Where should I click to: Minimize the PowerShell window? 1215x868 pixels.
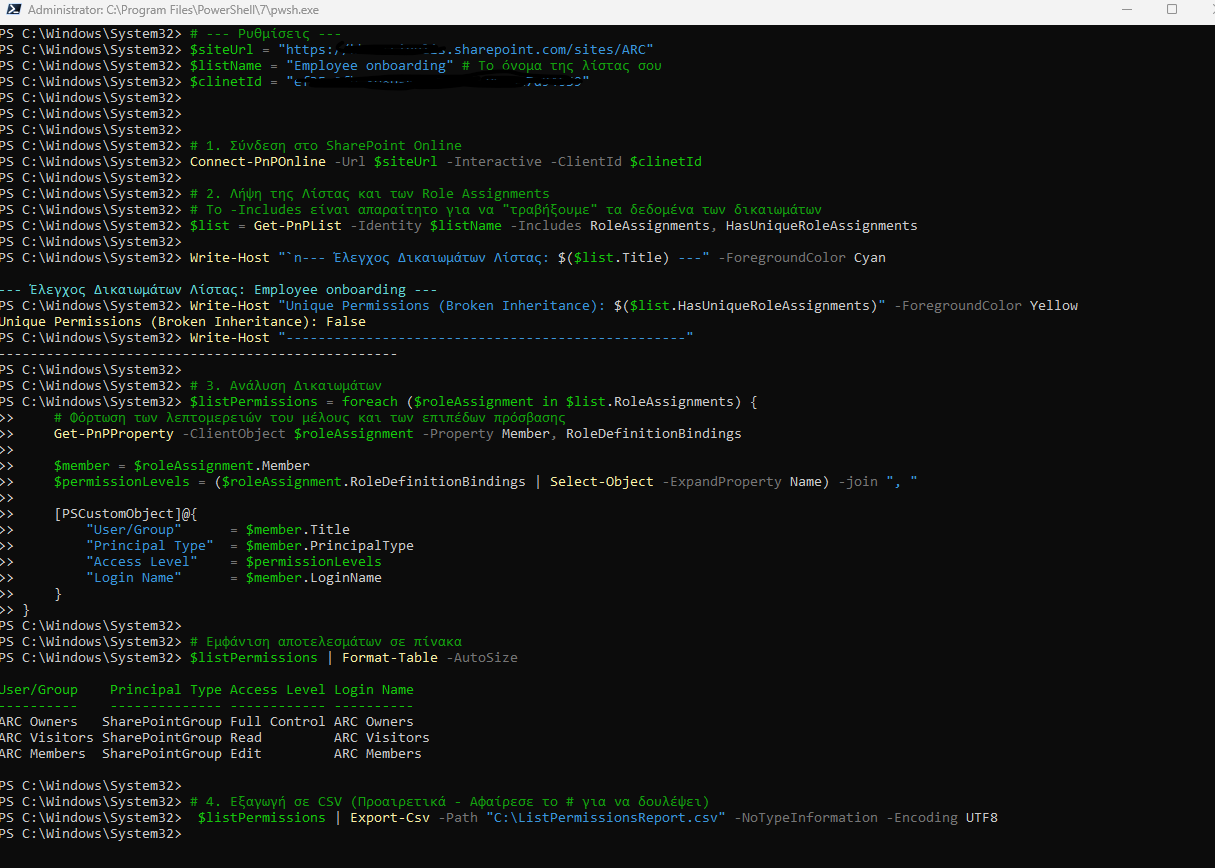[x=1125, y=10]
